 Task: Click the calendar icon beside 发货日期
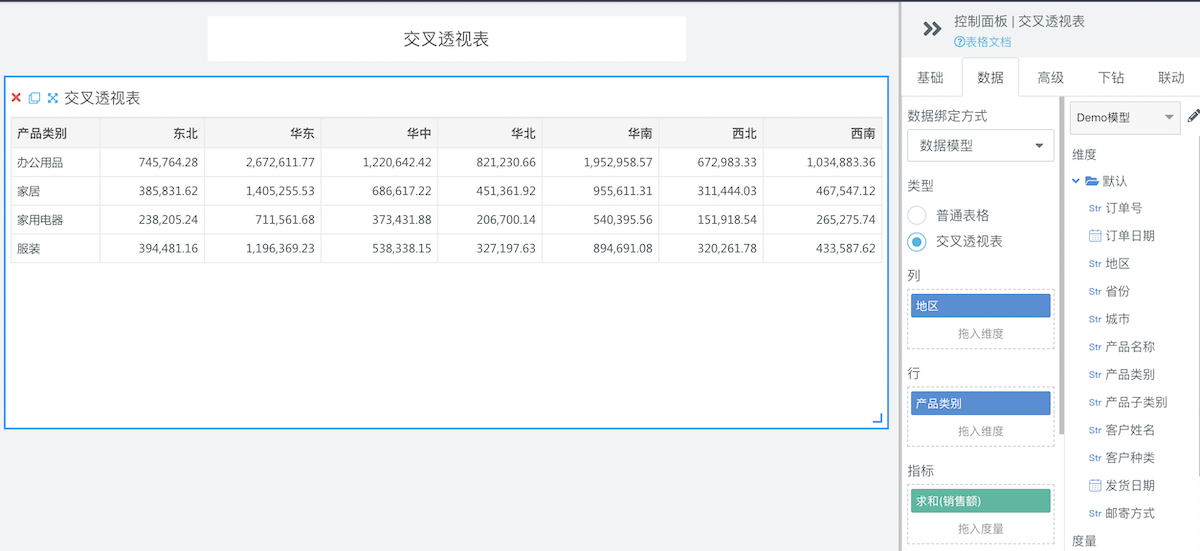coord(1095,485)
